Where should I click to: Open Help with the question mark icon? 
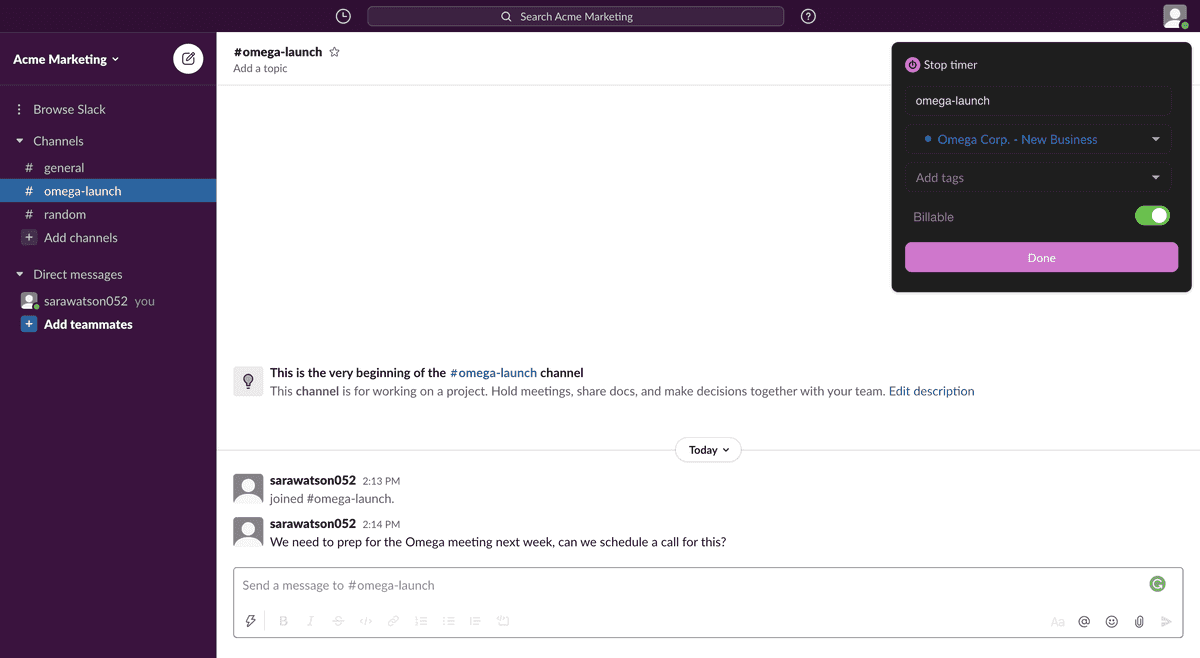click(808, 16)
